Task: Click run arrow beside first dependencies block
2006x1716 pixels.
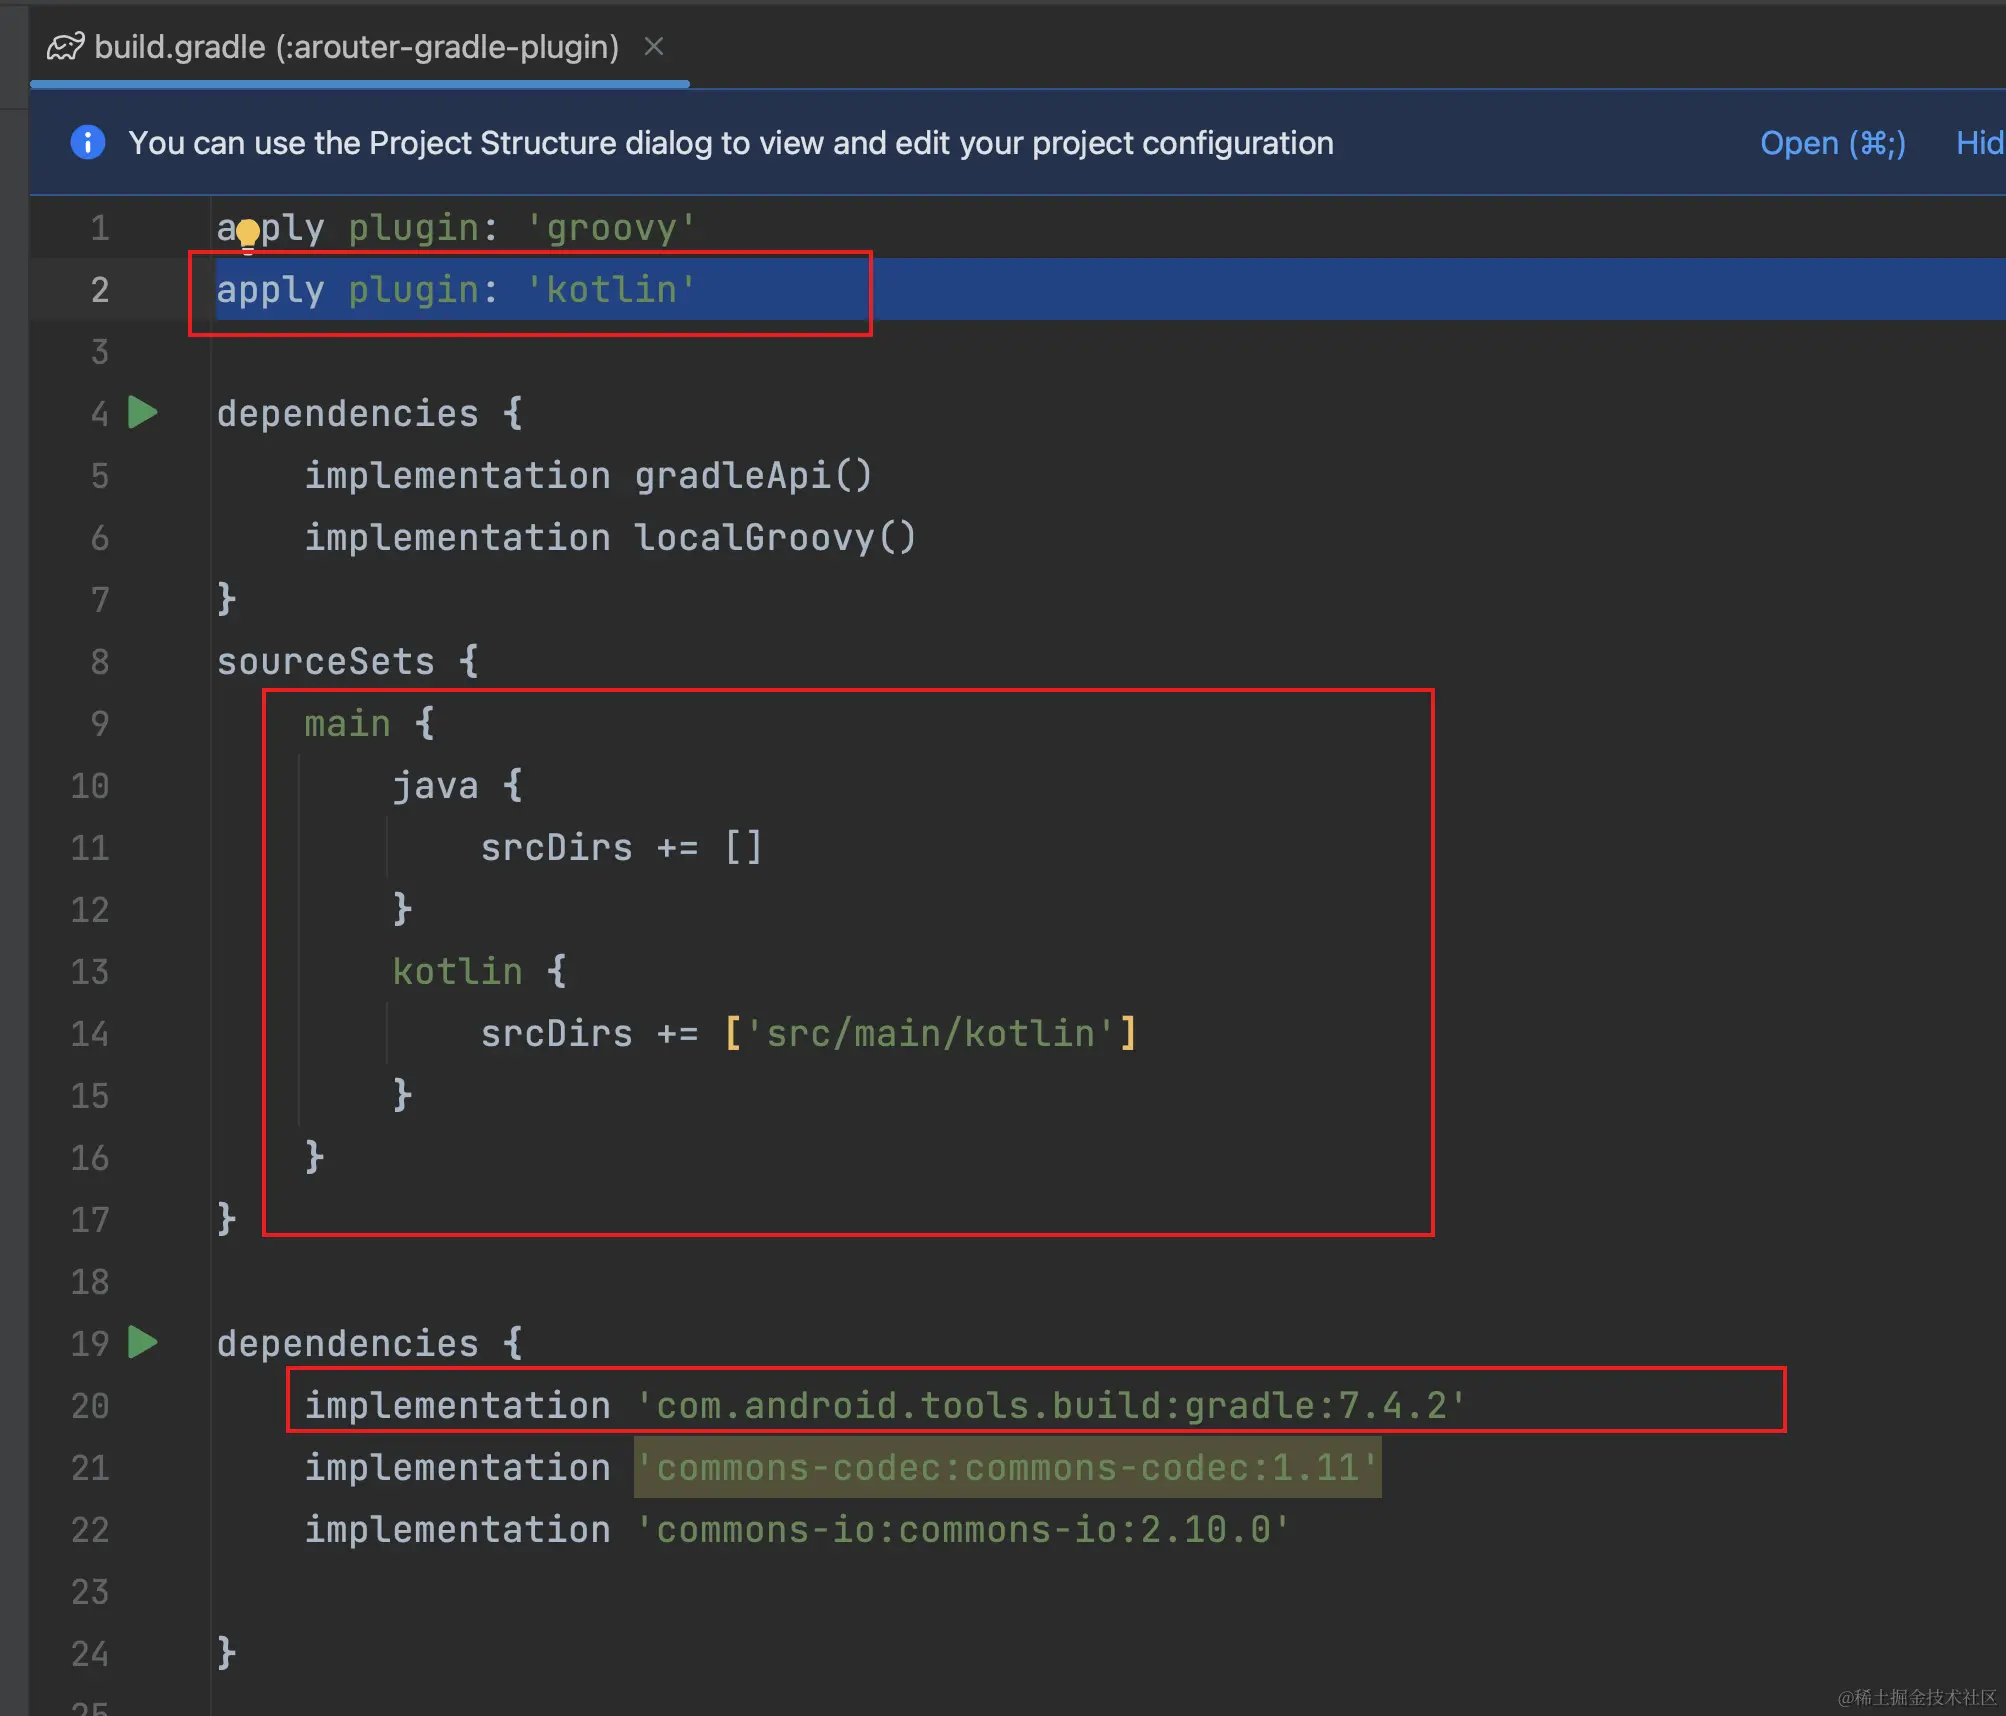Action: 143,412
